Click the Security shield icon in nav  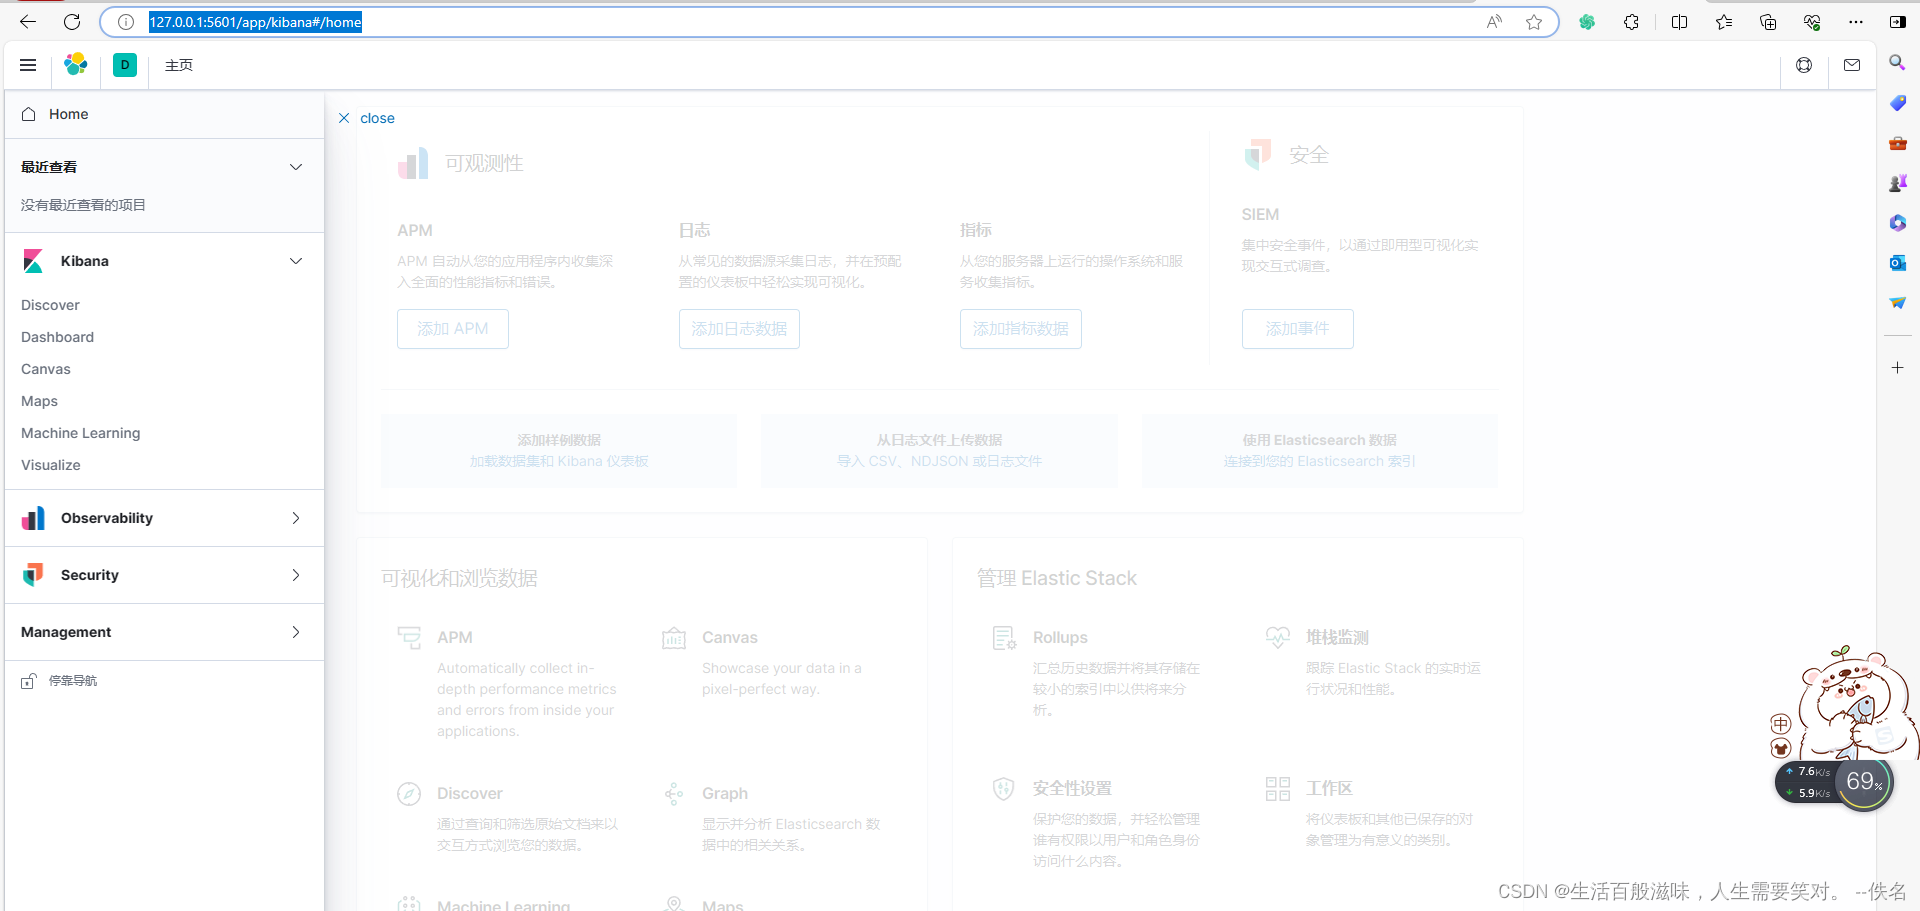(x=33, y=575)
